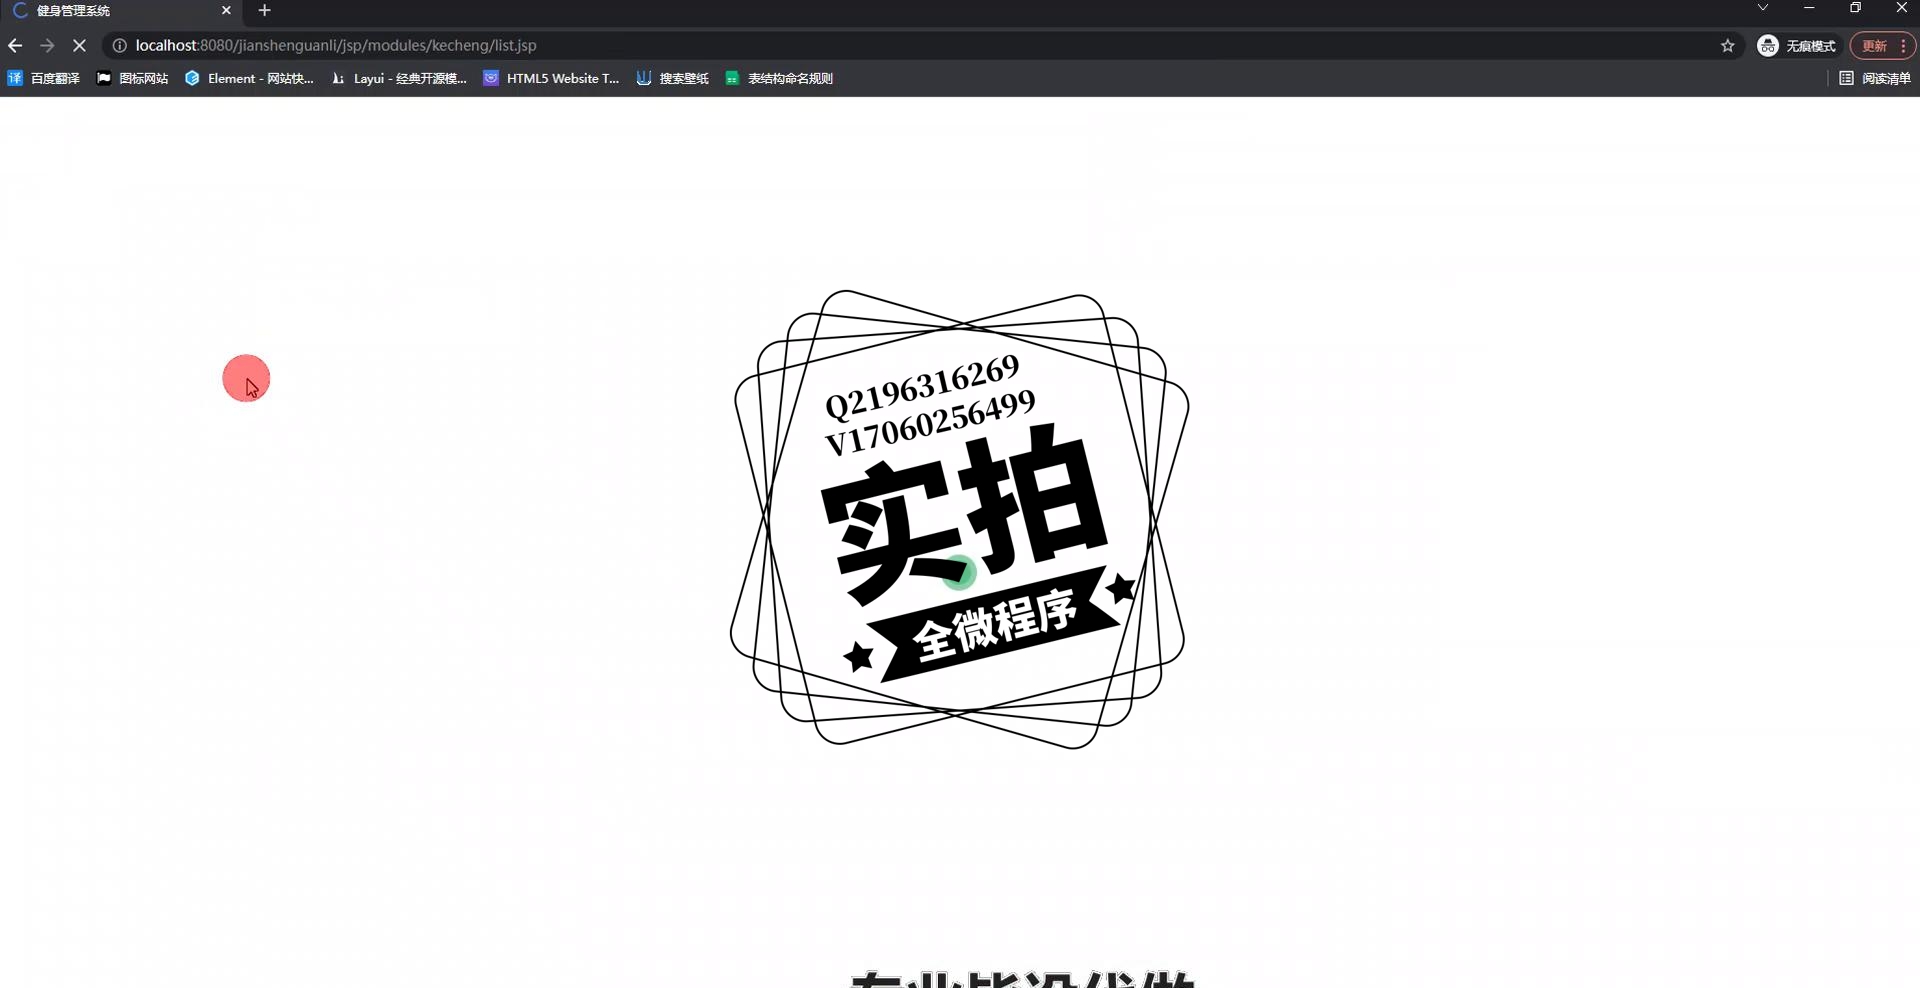
Task: View site information icon
Action: coord(119,46)
